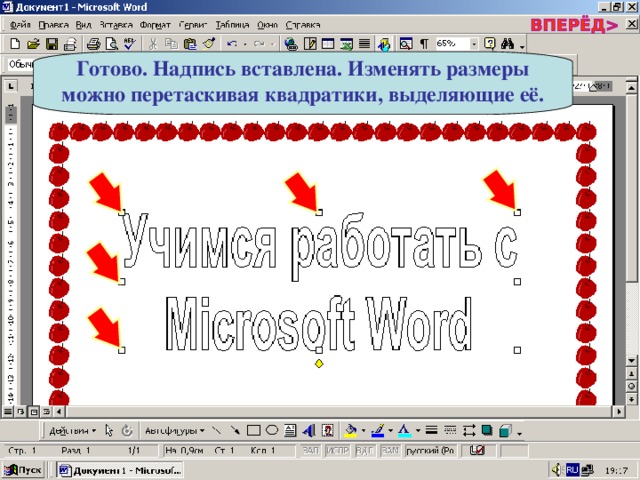This screenshot has height=480, width=640.
Task: Open Word Help question mark icon
Action: point(489,43)
